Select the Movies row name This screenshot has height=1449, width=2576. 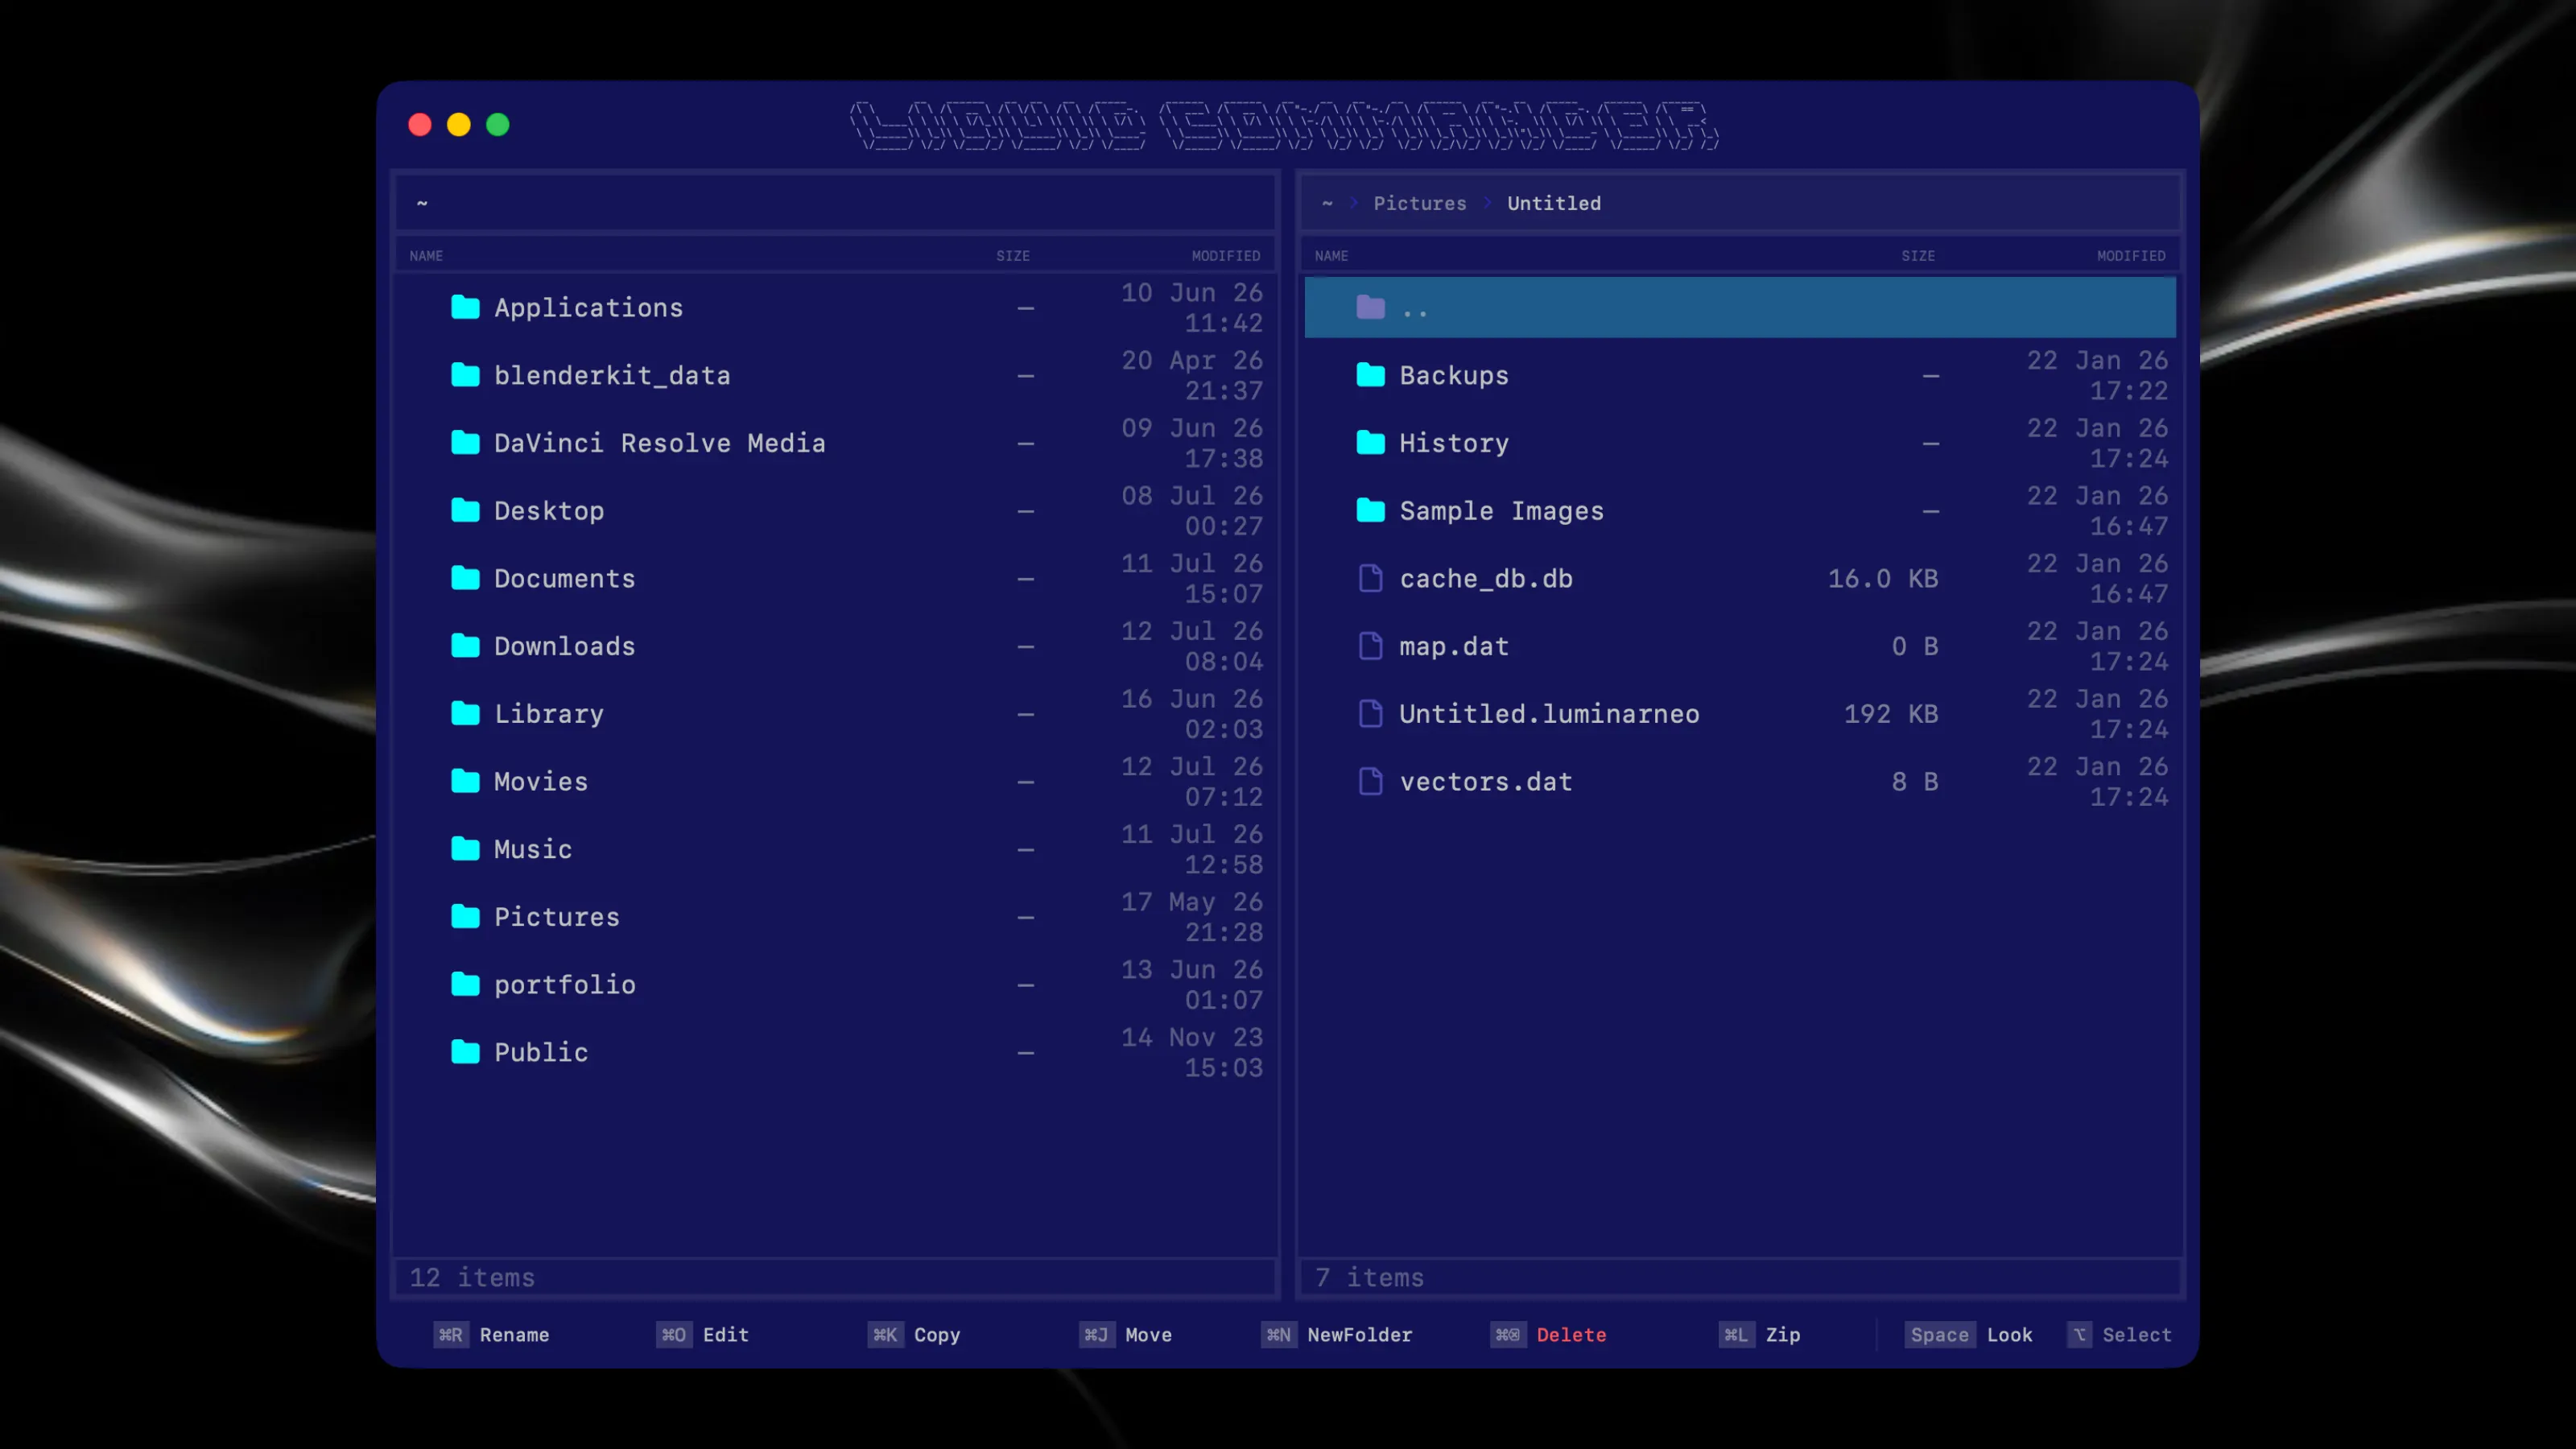coord(541,782)
